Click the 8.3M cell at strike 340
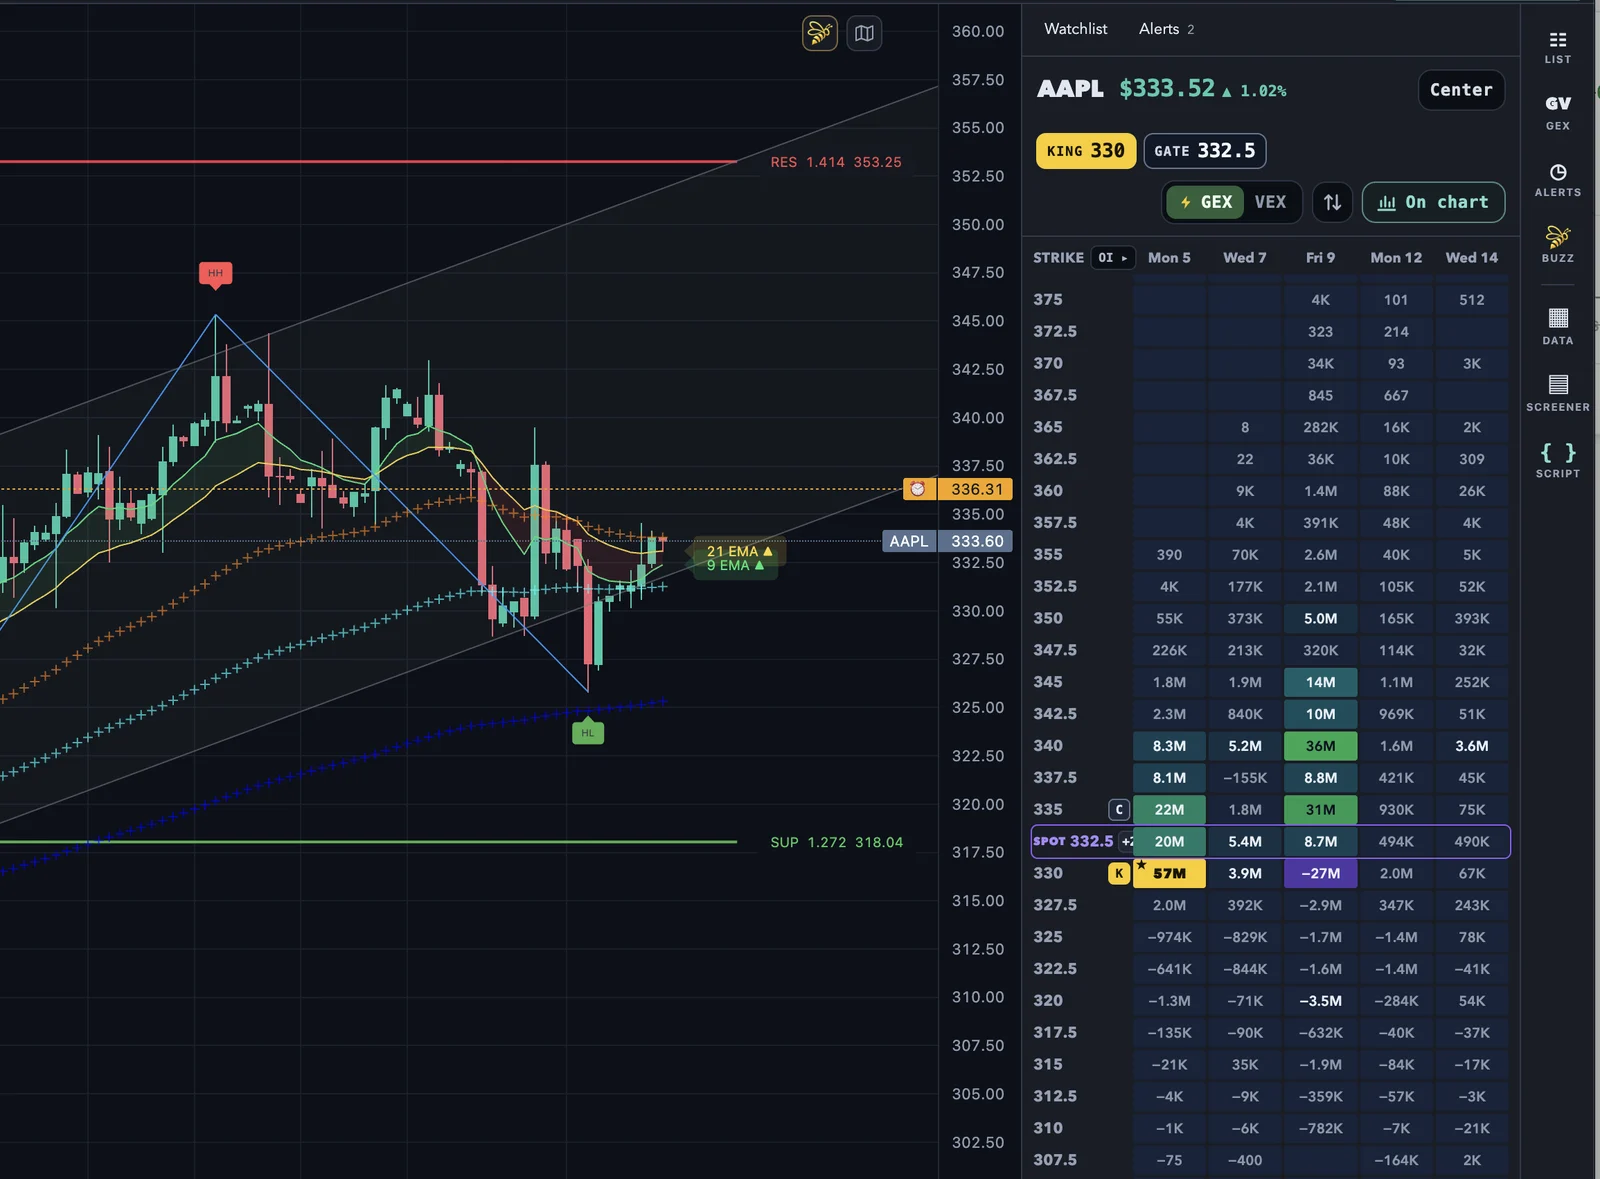This screenshot has height=1179, width=1600. (x=1169, y=746)
